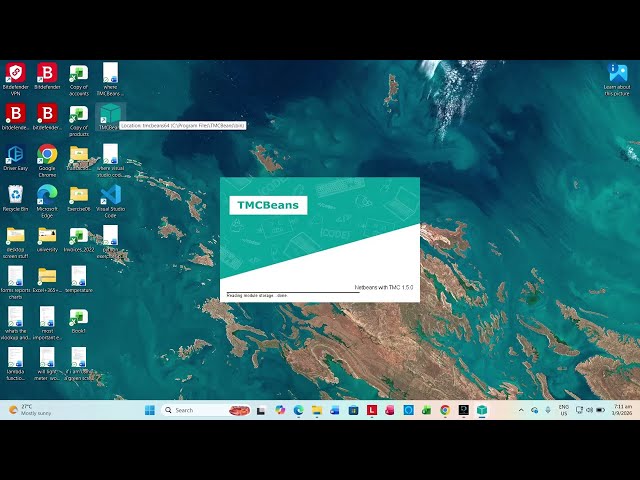Click the splash screen loading progress bar
The height and width of the screenshot is (480, 640).
tap(293, 292)
